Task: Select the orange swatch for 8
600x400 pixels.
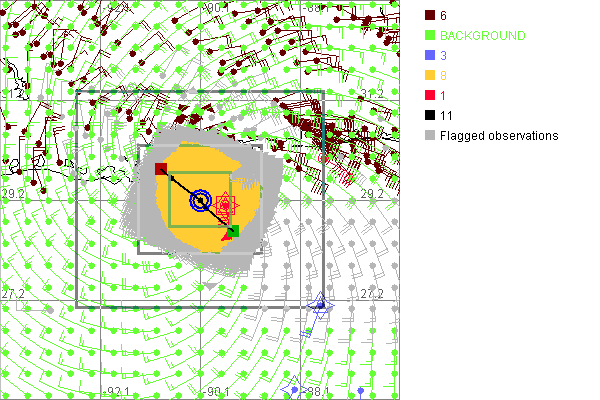Action: click(x=429, y=75)
